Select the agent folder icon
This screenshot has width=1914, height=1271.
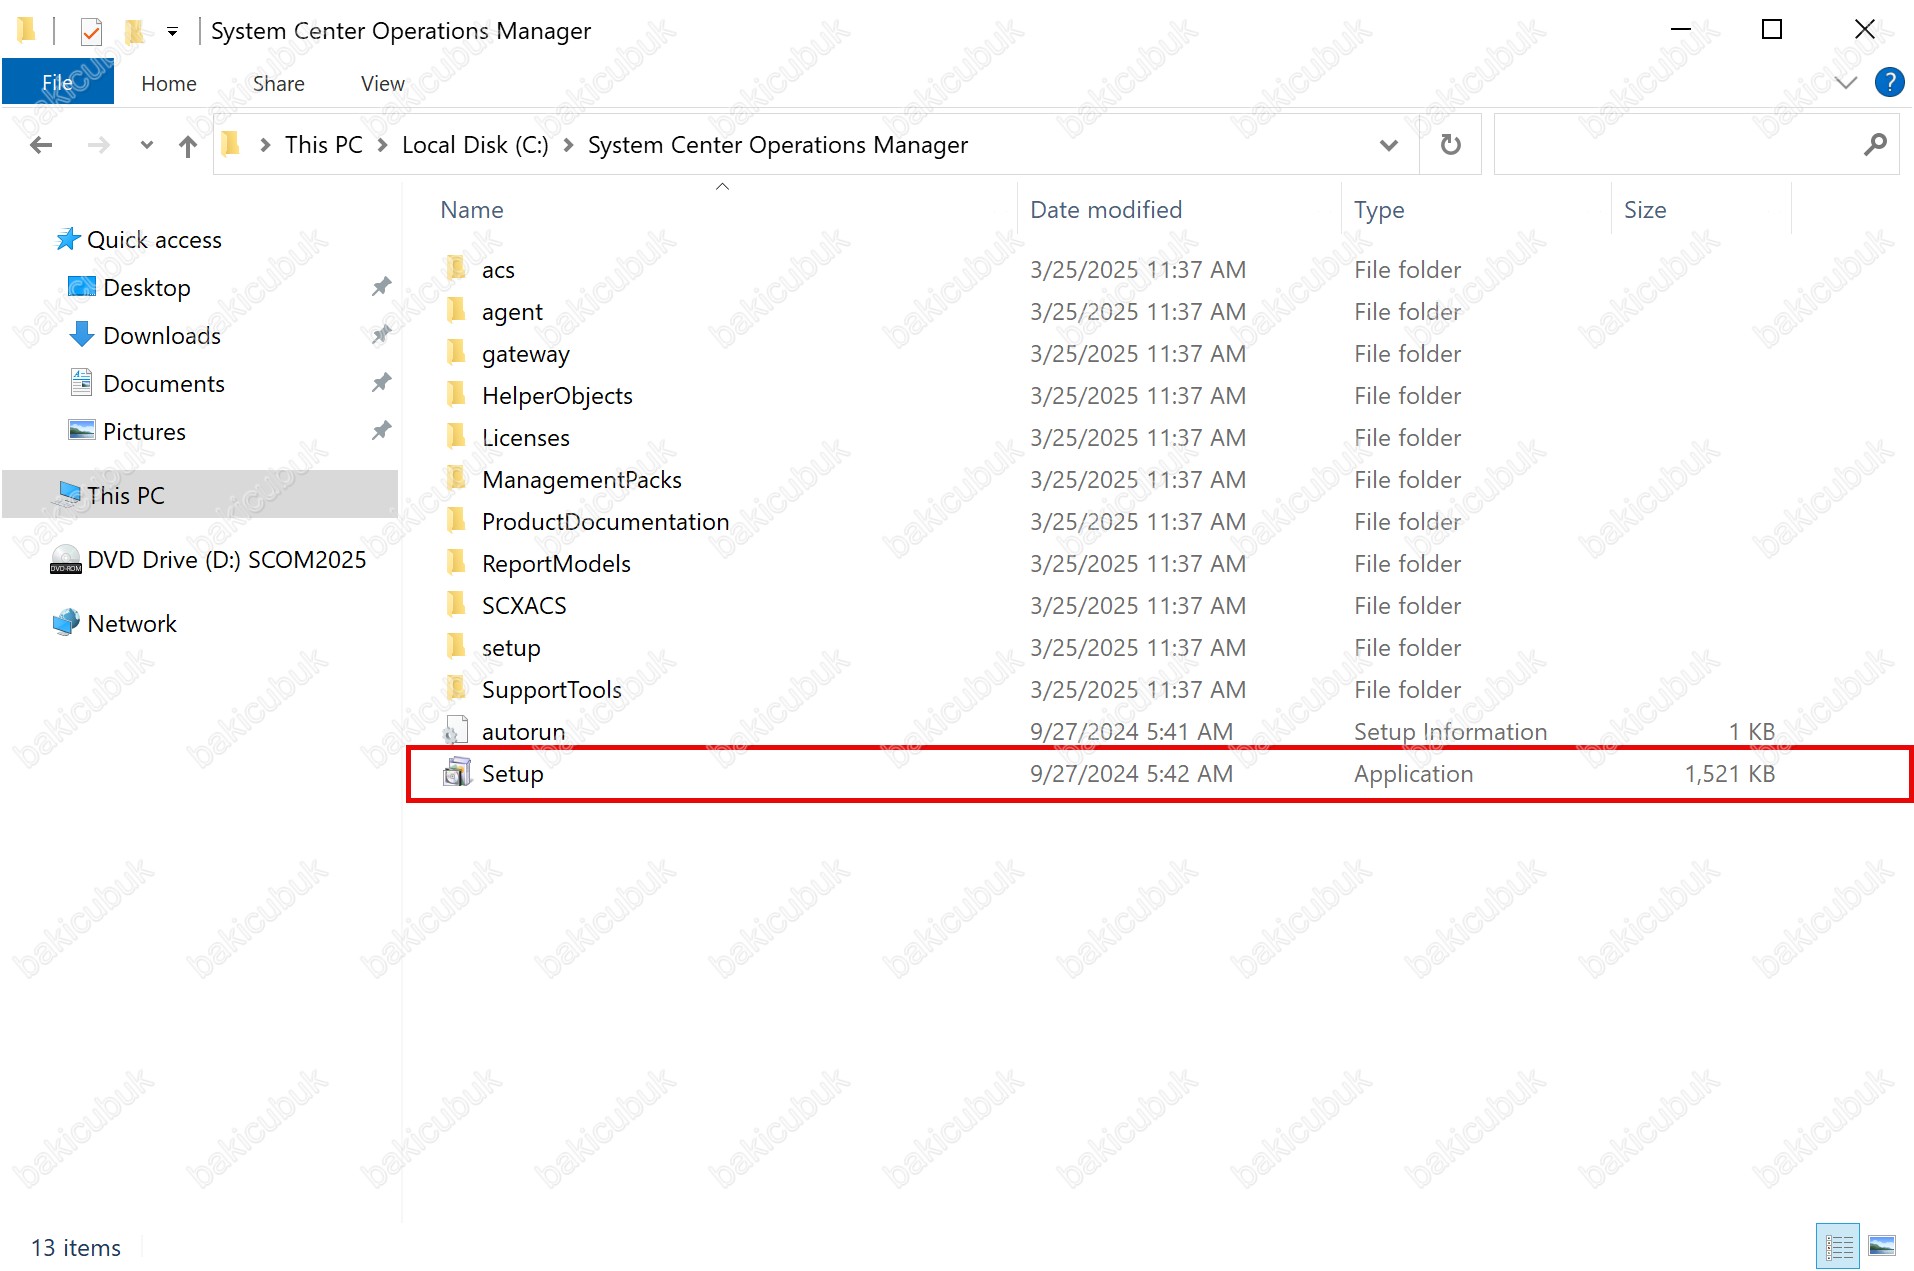tap(456, 310)
